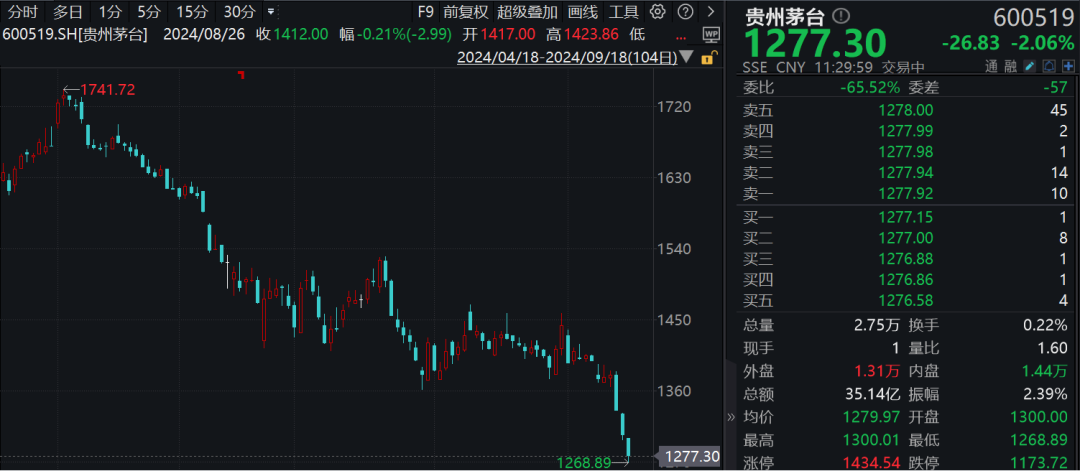Click the 1720 price axis label
Image resolution: width=1080 pixels, height=471 pixels.
tap(674, 107)
